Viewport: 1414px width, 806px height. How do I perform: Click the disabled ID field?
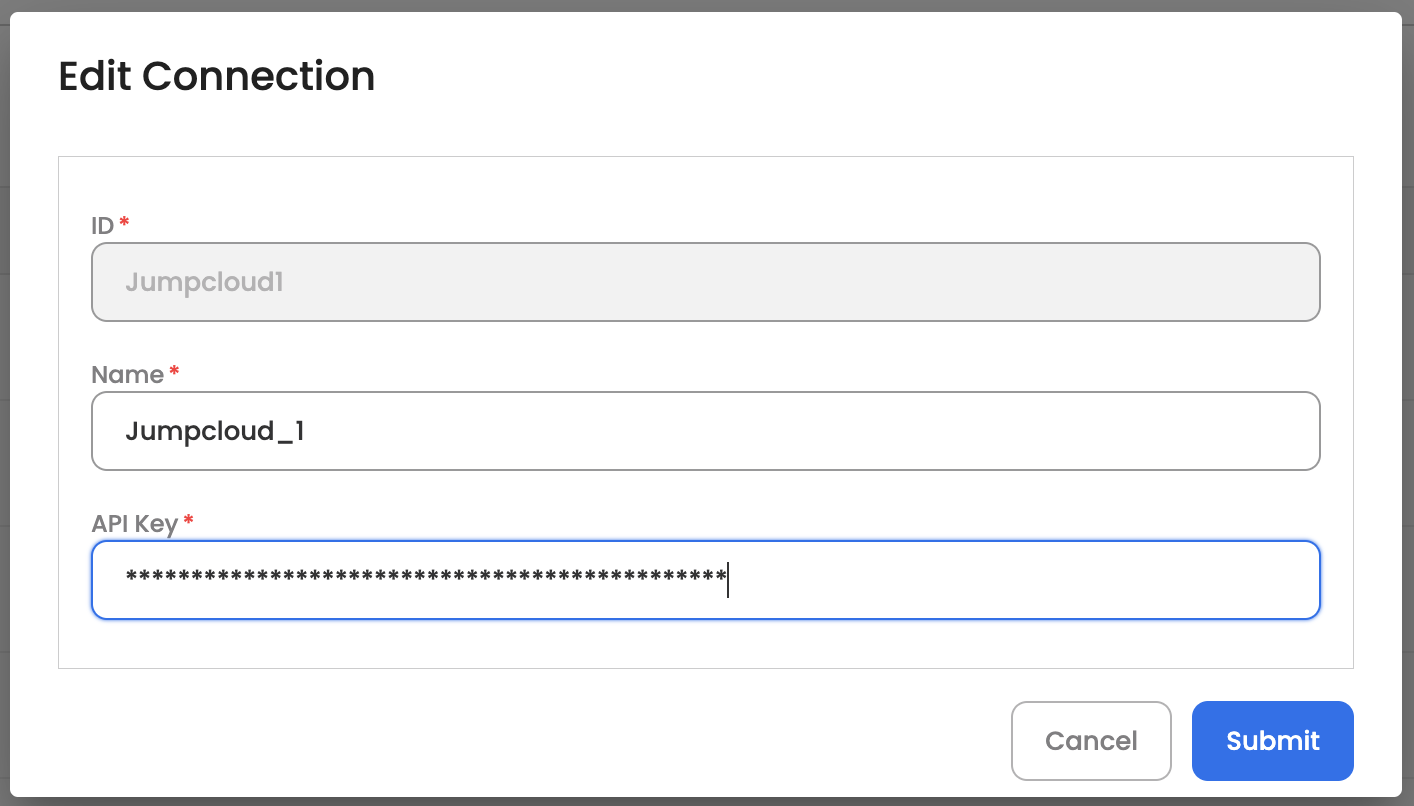[x=705, y=282]
